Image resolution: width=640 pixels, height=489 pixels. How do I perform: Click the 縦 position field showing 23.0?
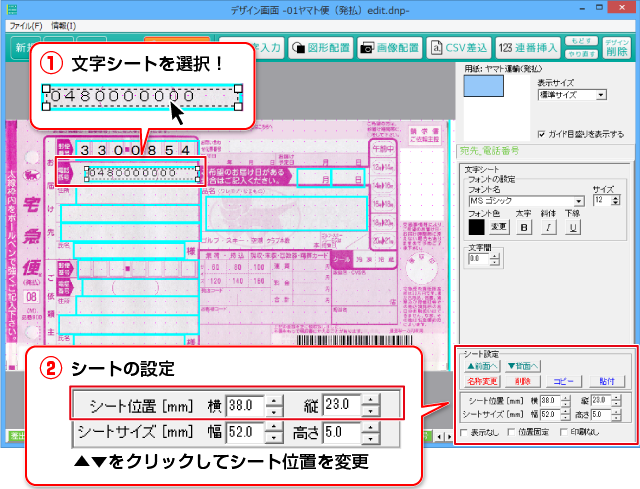pos(602,401)
